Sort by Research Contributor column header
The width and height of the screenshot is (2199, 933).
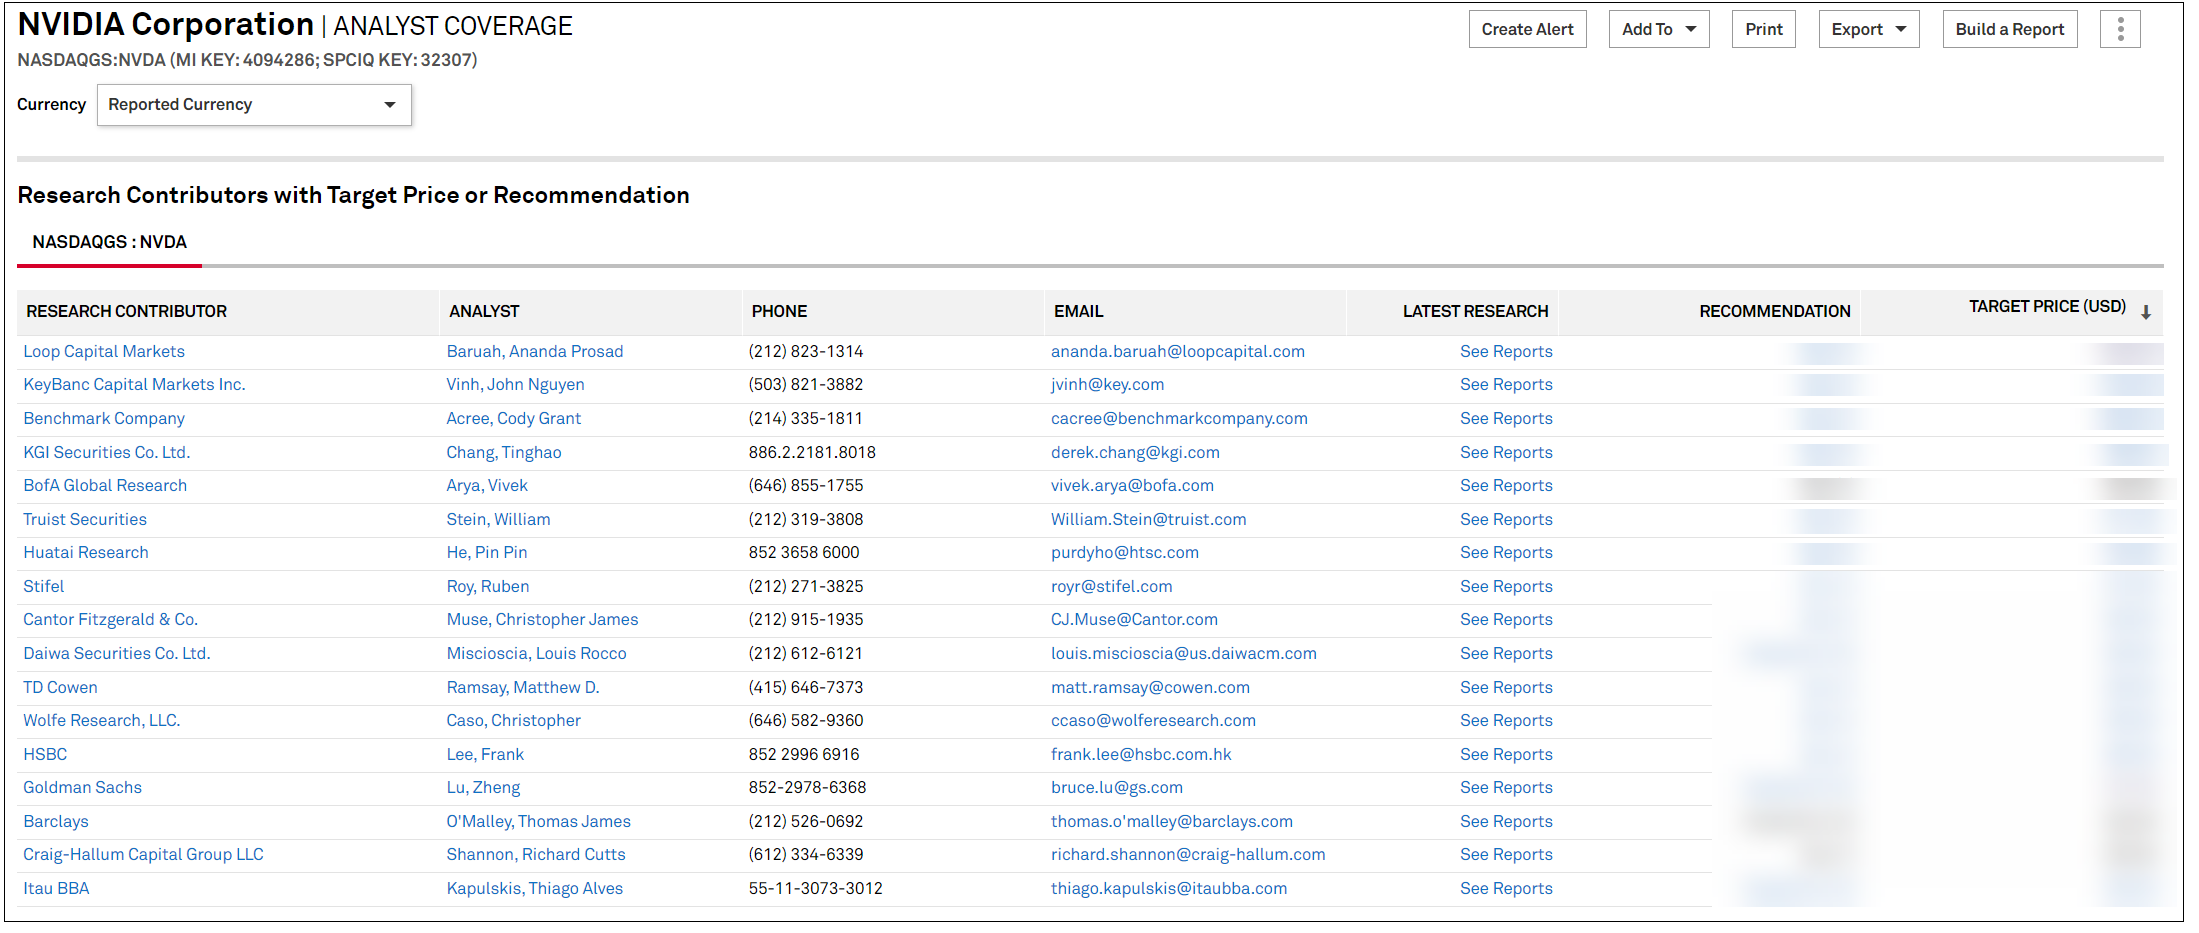(x=127, y=312)
